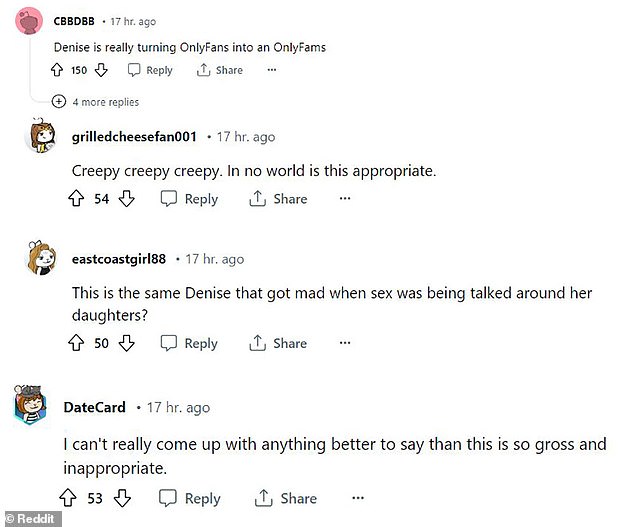This screenshot has width=634, height=527.
Task: Upvote eastcoastgirl88's comment
Action: 76,343
